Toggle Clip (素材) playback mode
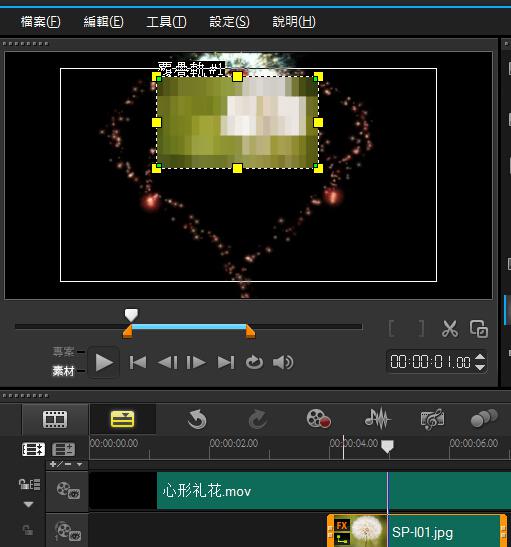Viewport: 511px width, 547px height. point(63,370)
